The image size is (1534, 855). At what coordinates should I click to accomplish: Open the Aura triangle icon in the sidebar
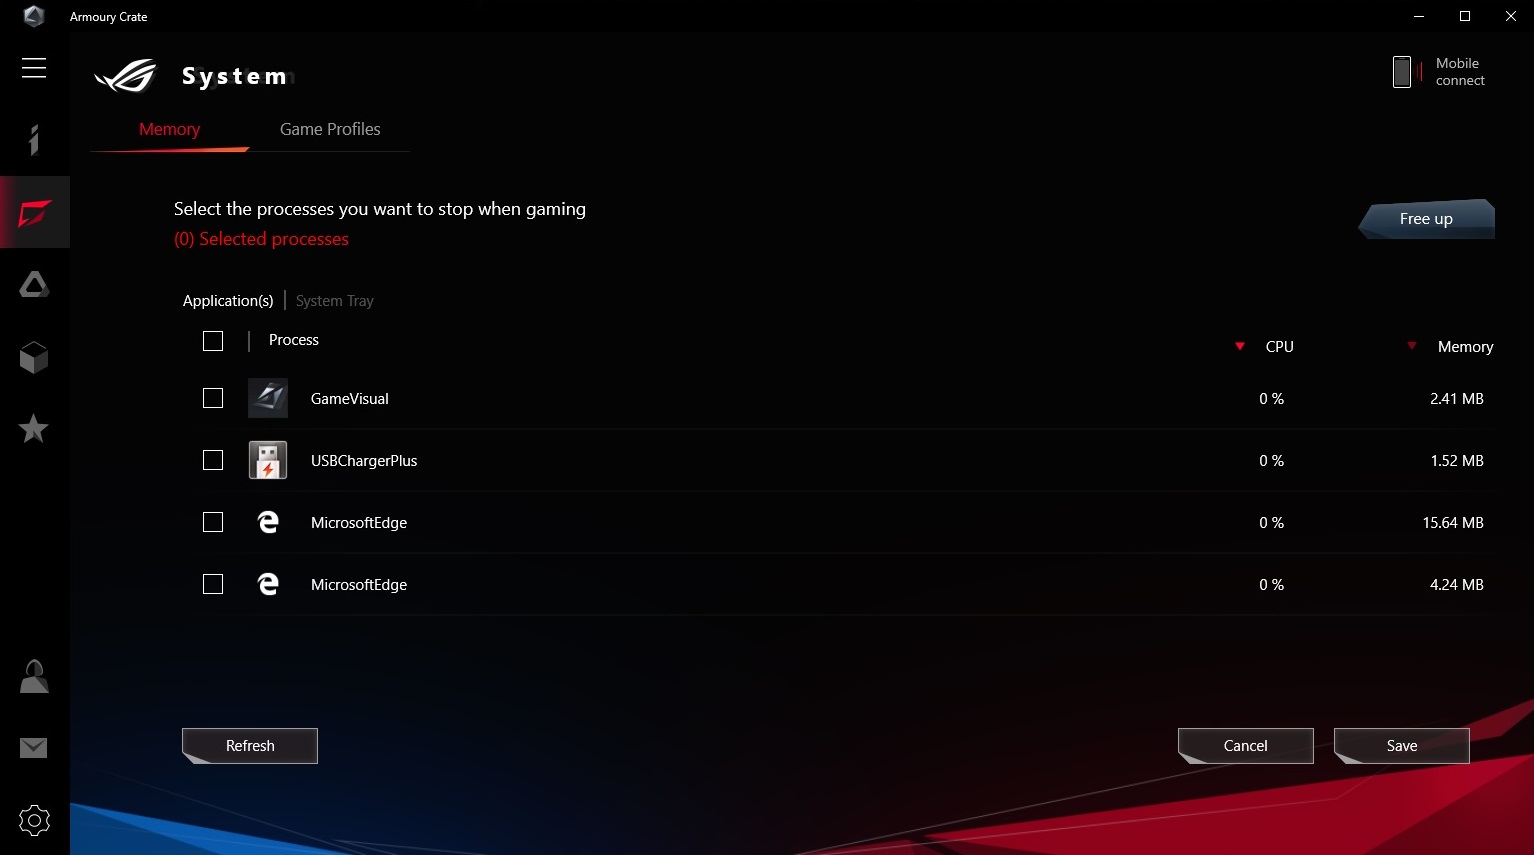click(34, 285)
